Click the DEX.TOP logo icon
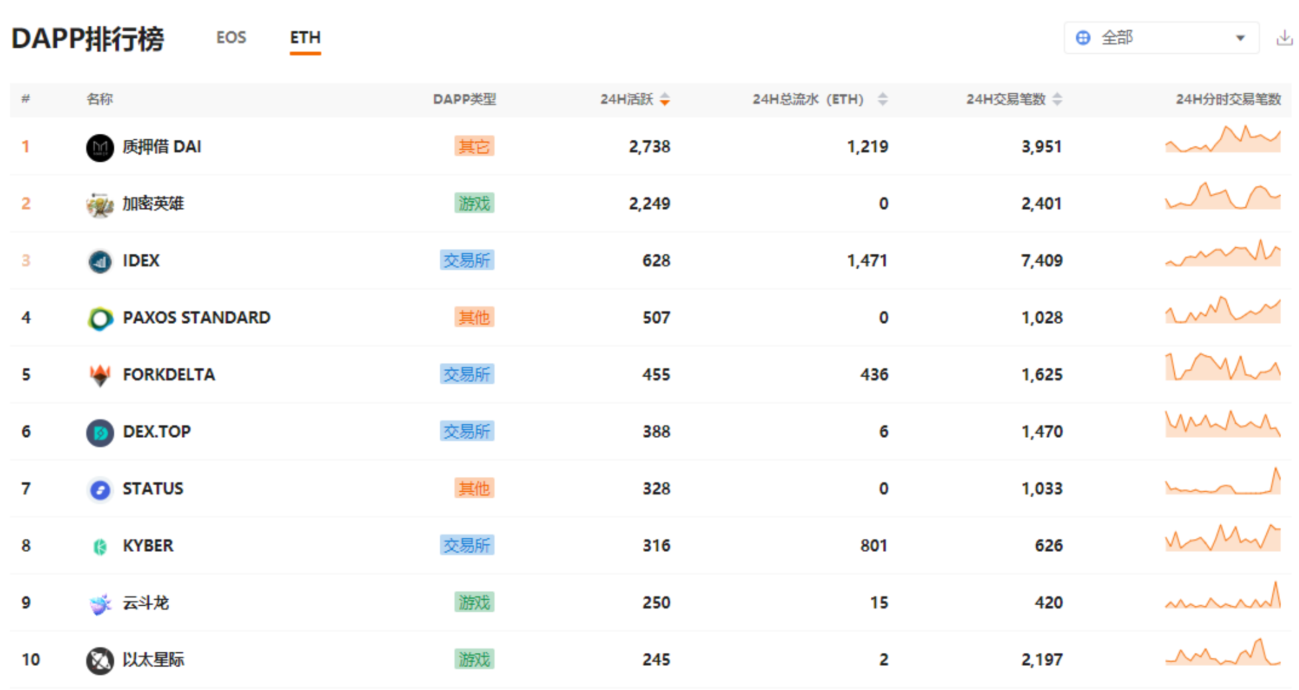This screenshot has height=690, width=1299. [x=100, y=433]
